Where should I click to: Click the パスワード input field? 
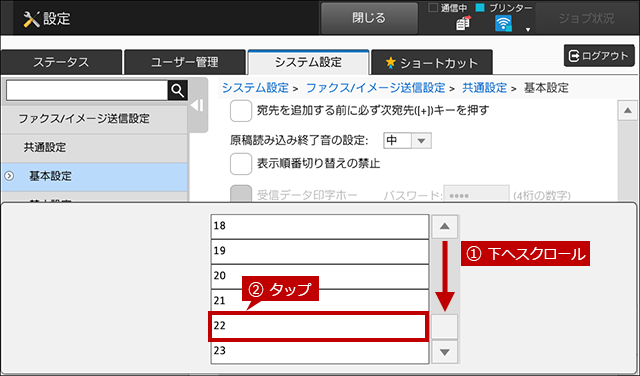476,194
